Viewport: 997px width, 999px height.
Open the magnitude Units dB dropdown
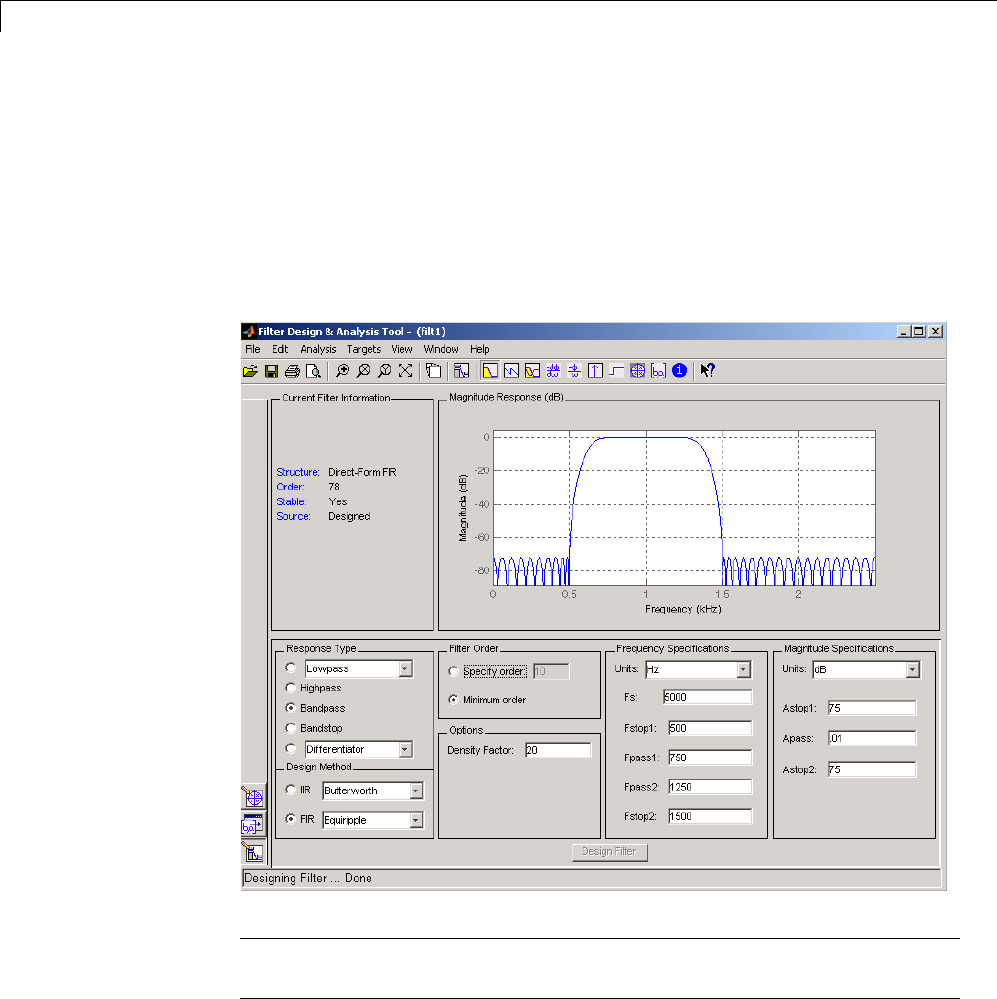(913, 670)
